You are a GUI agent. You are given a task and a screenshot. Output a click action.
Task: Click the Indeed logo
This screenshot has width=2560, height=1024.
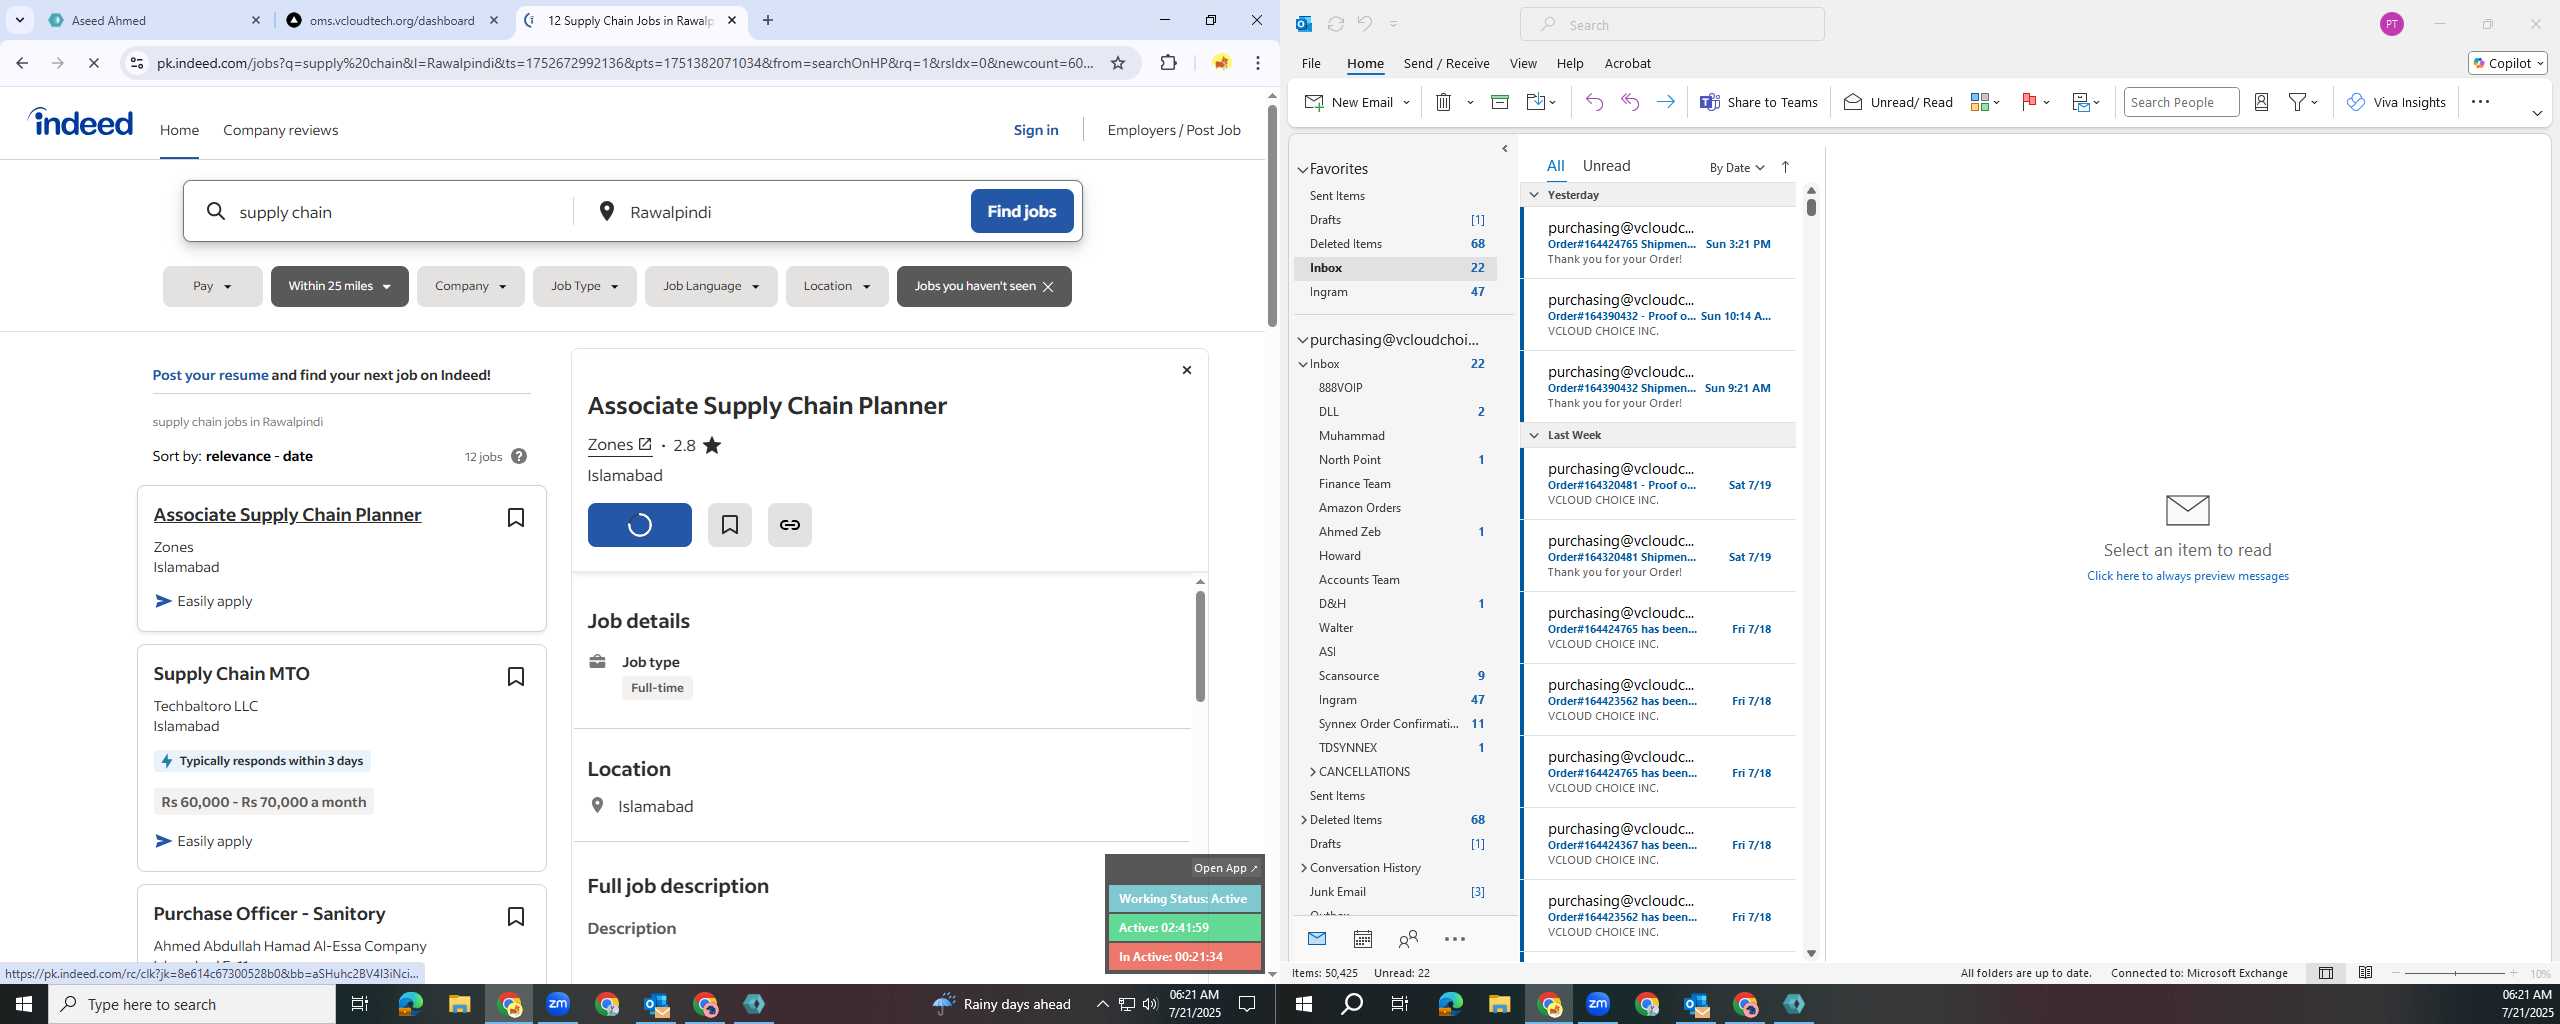tap(81, 122)
